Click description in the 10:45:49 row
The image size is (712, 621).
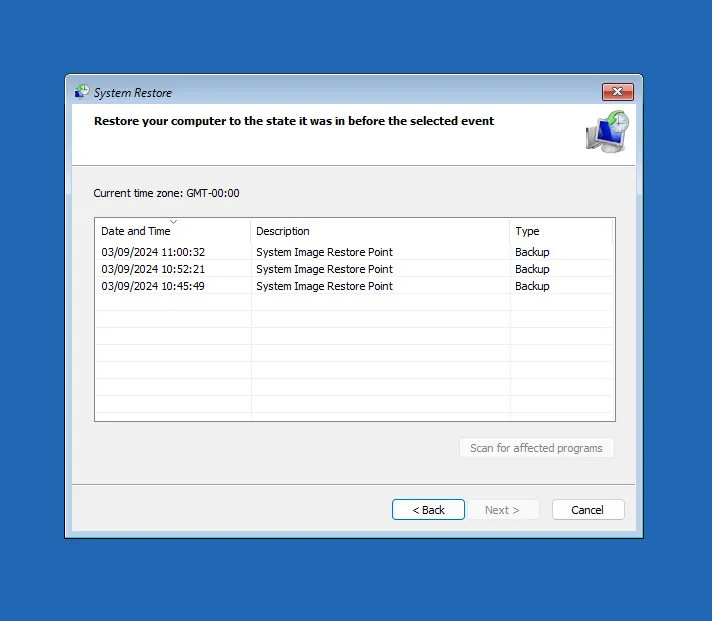[324, 286]
